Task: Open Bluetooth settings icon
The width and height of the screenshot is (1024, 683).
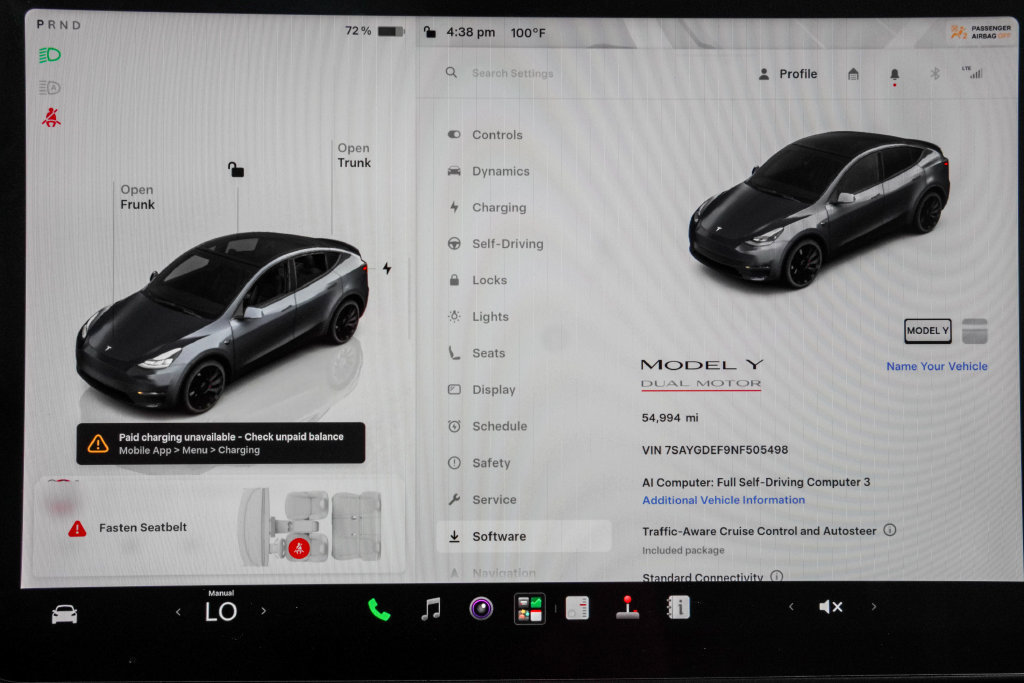Action: click(x=935, y=74)
